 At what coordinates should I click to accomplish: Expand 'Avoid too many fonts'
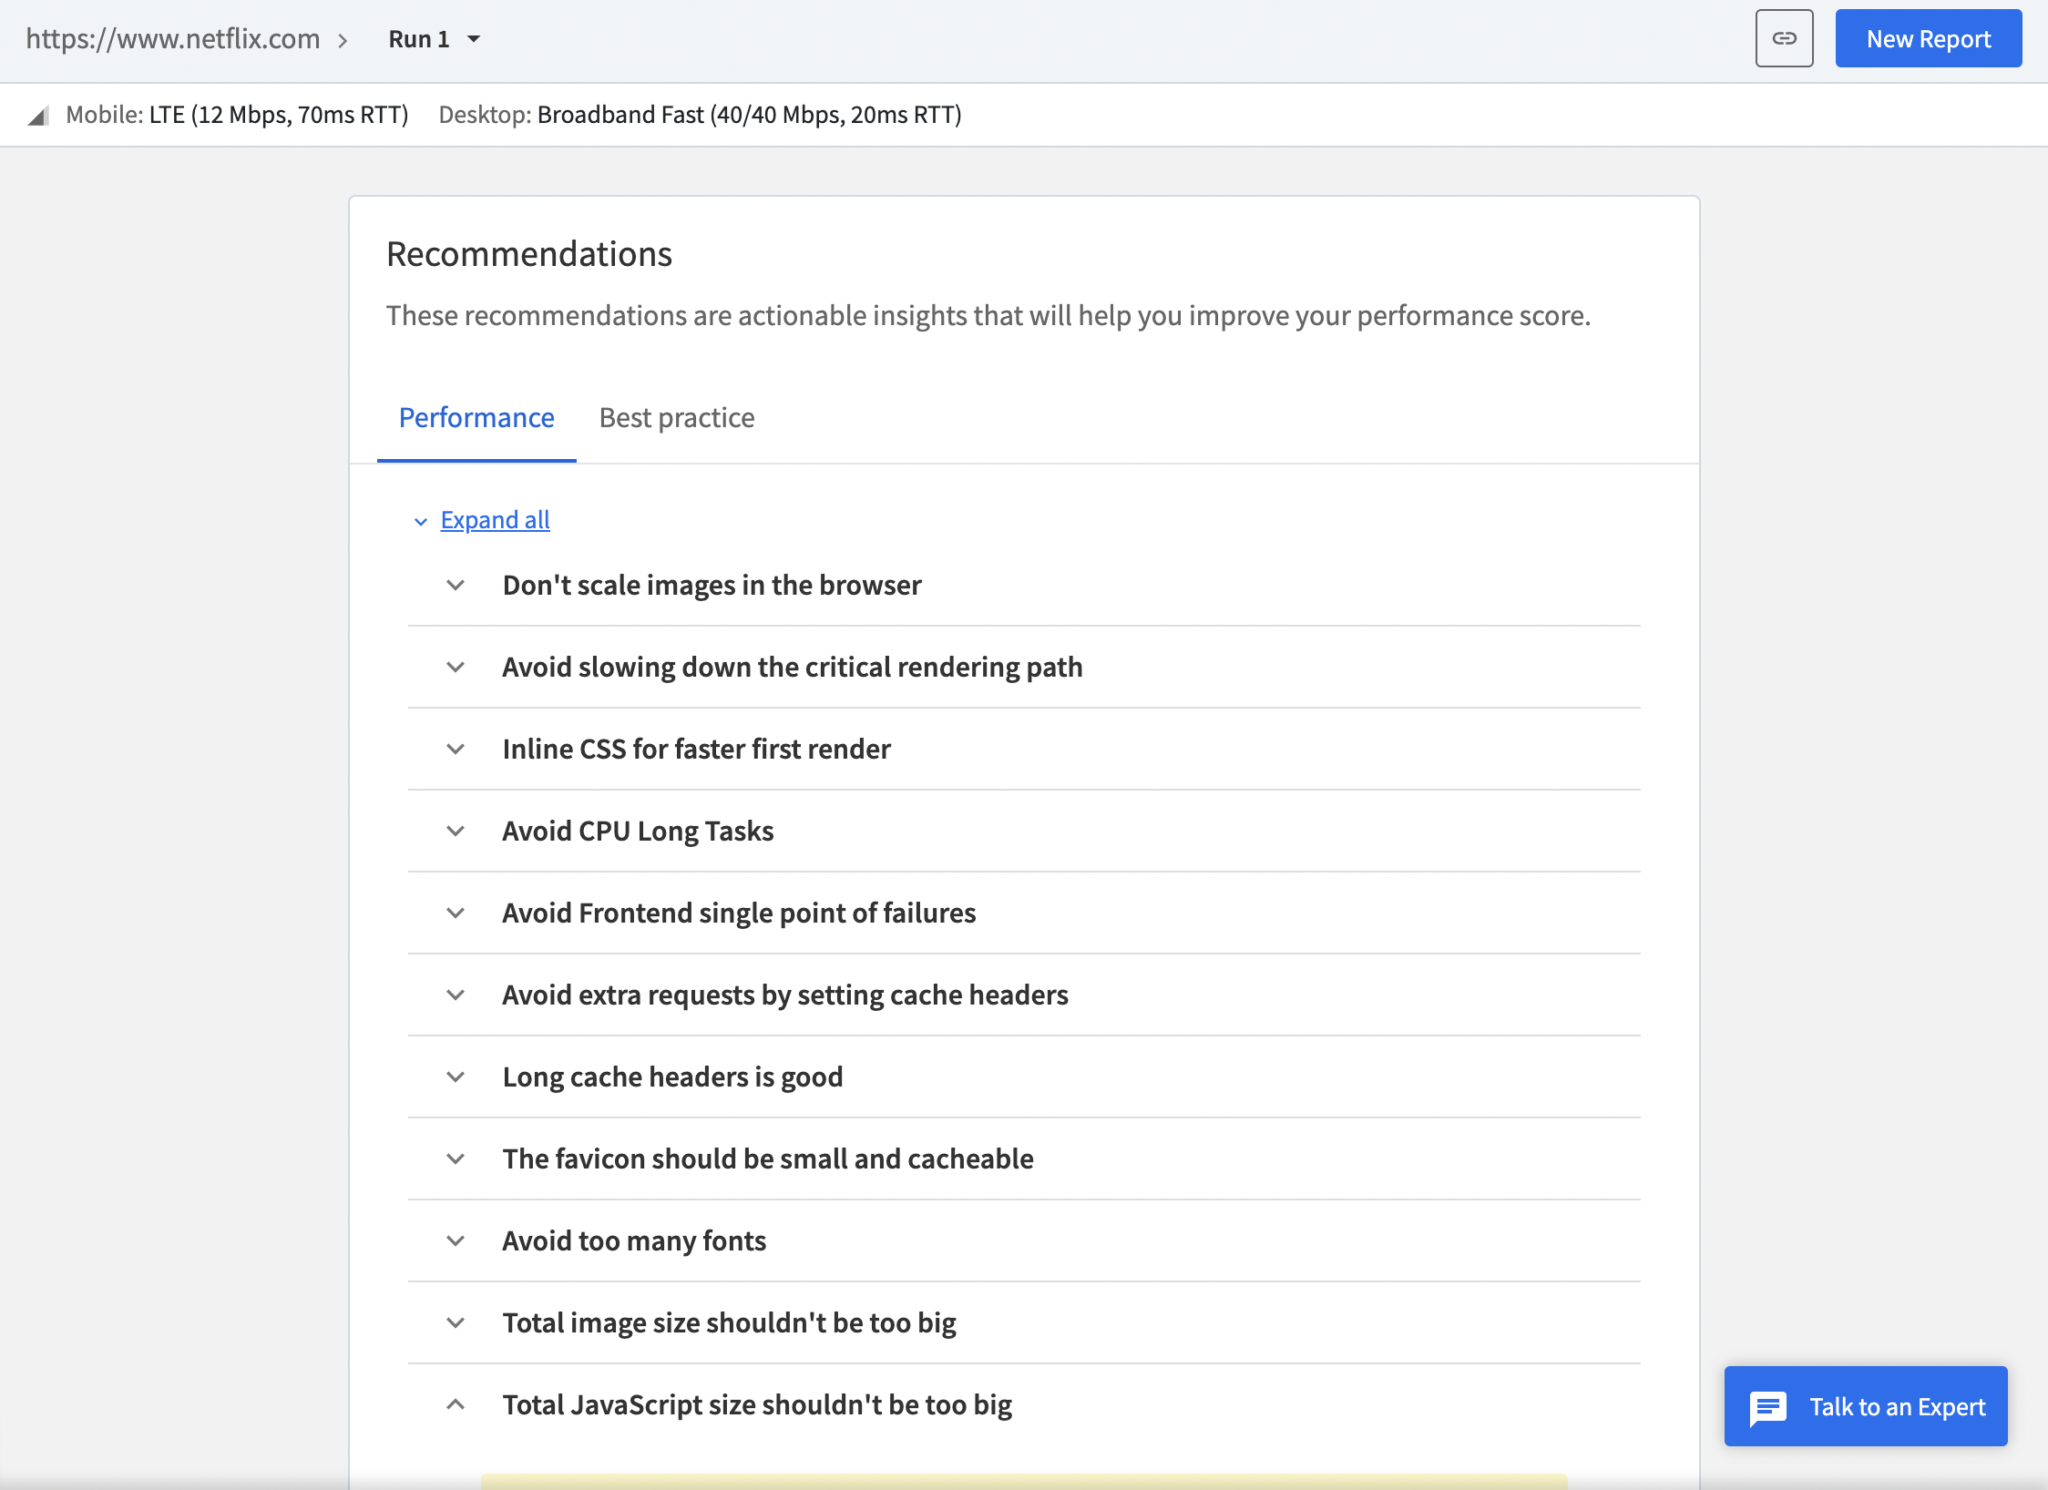(x=456, y=1240)
